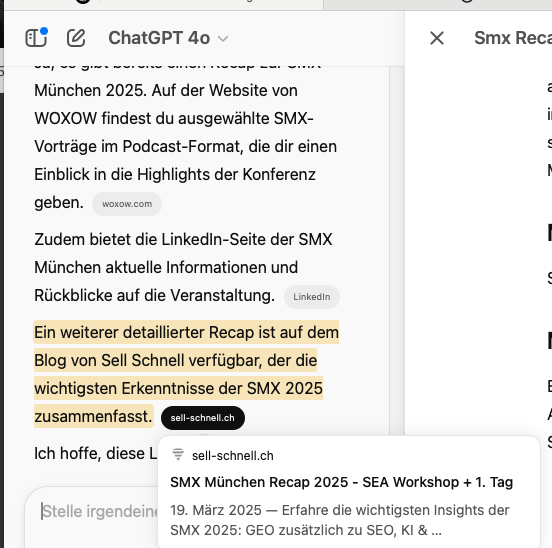Click the highlighted sentence about Sell Schnell blog
Image resolution: width=552 pixels, height=548 pixels.
[x=186, y=374]
